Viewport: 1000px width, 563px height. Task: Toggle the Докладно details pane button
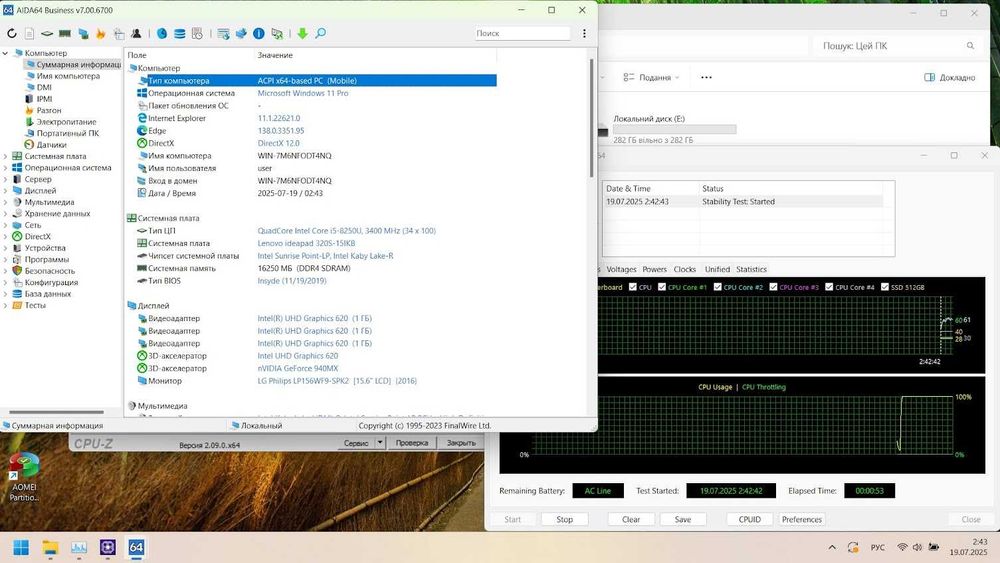(x=949, y=77)
